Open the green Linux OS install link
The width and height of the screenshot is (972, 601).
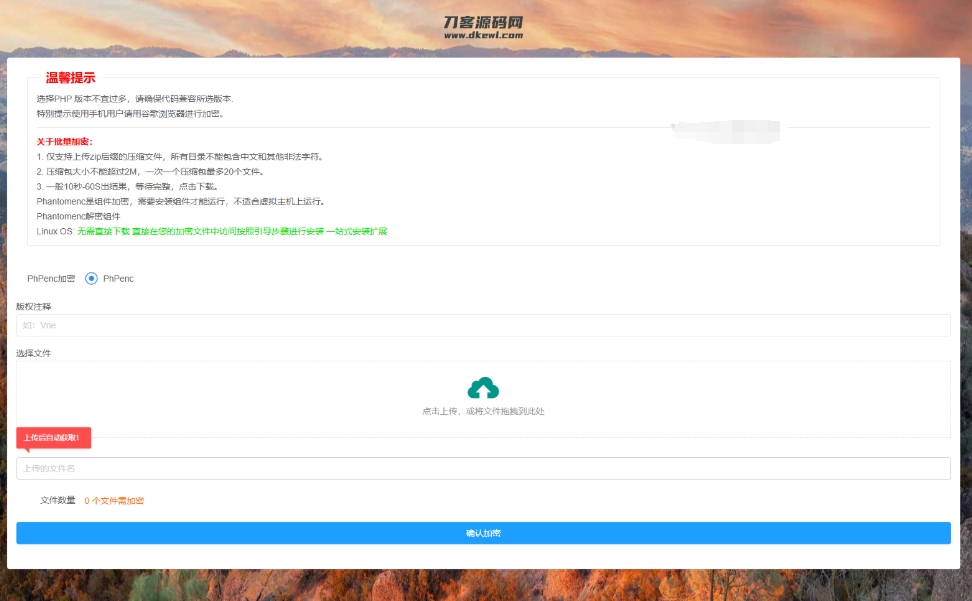click(x=200, y=231)
